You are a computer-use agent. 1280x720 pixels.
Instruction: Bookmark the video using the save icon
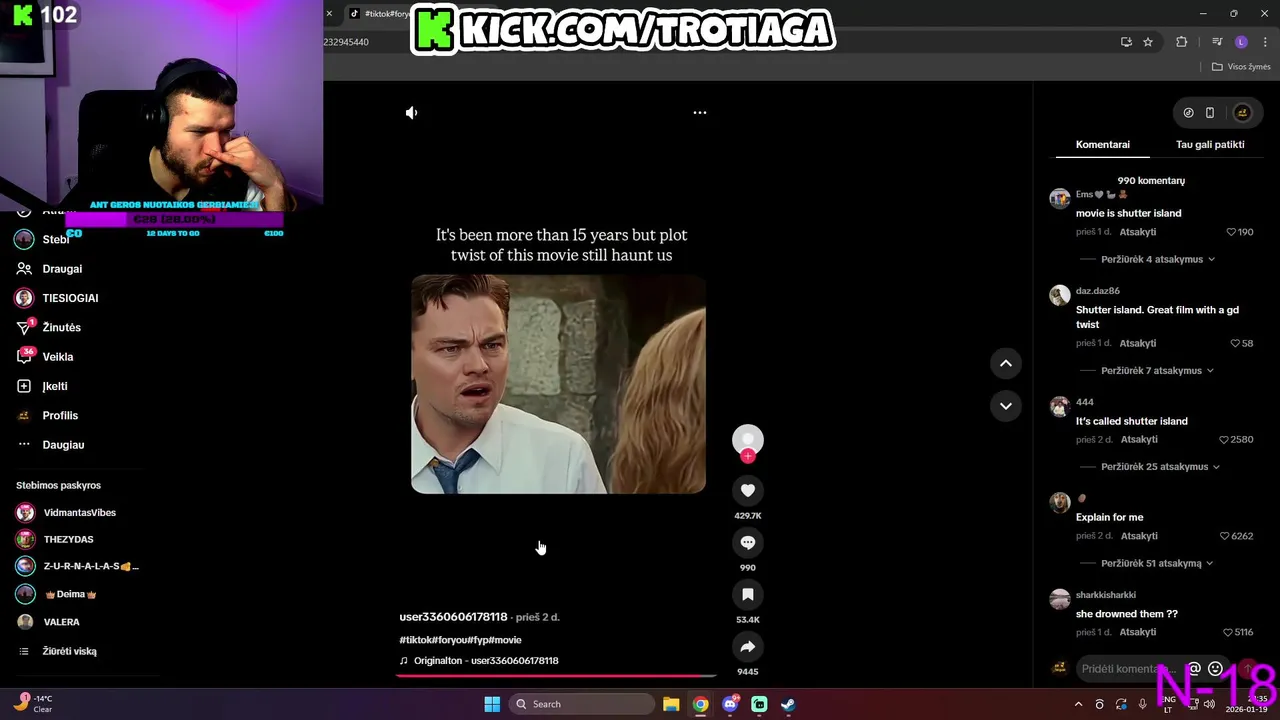pos(748,594)
